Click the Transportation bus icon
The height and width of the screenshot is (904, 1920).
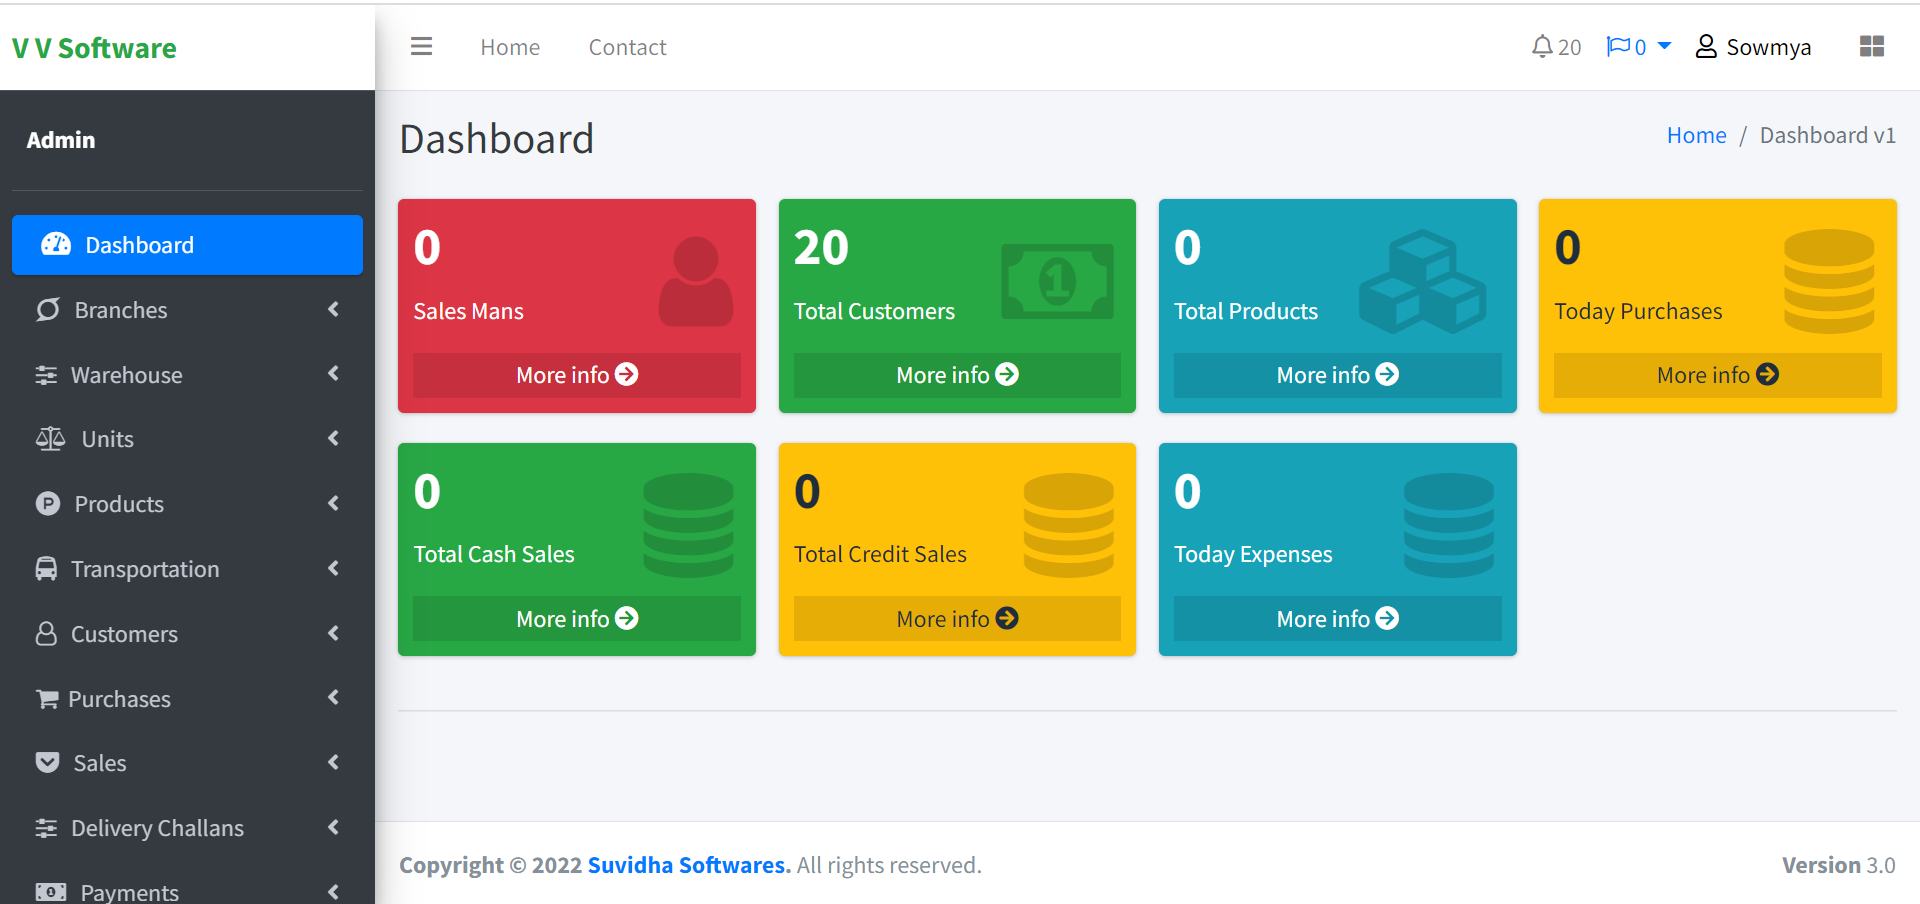(x=46, y=569)
